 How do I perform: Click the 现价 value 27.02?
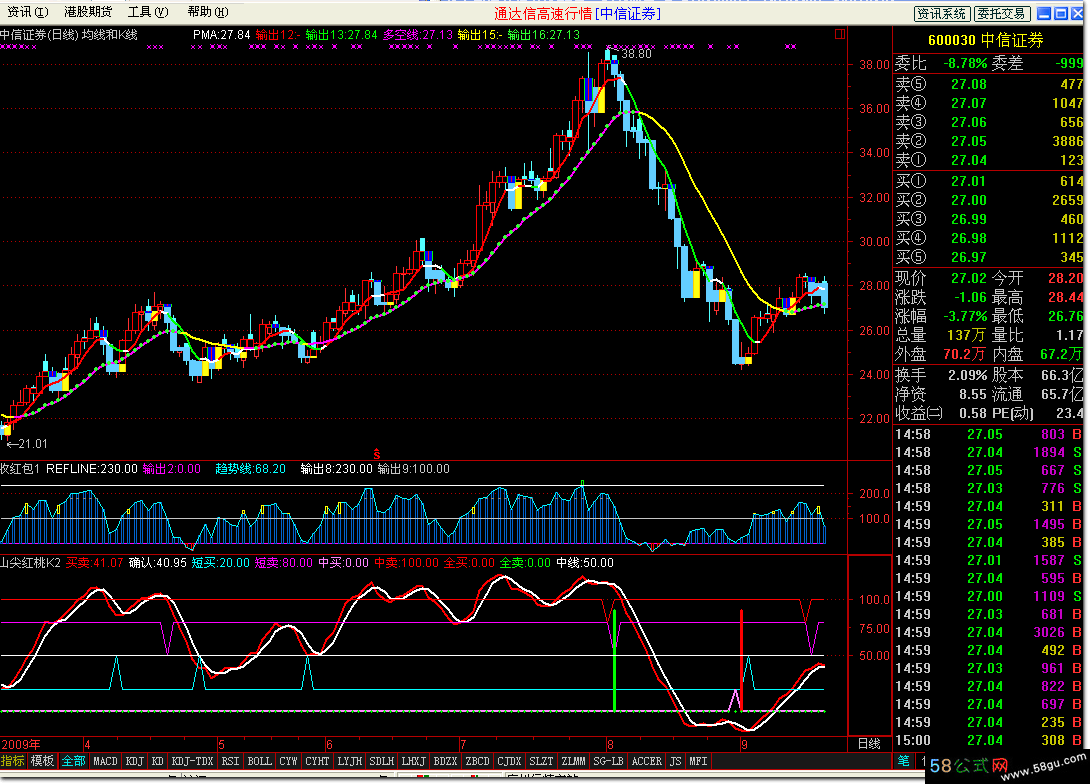[969, 278]
